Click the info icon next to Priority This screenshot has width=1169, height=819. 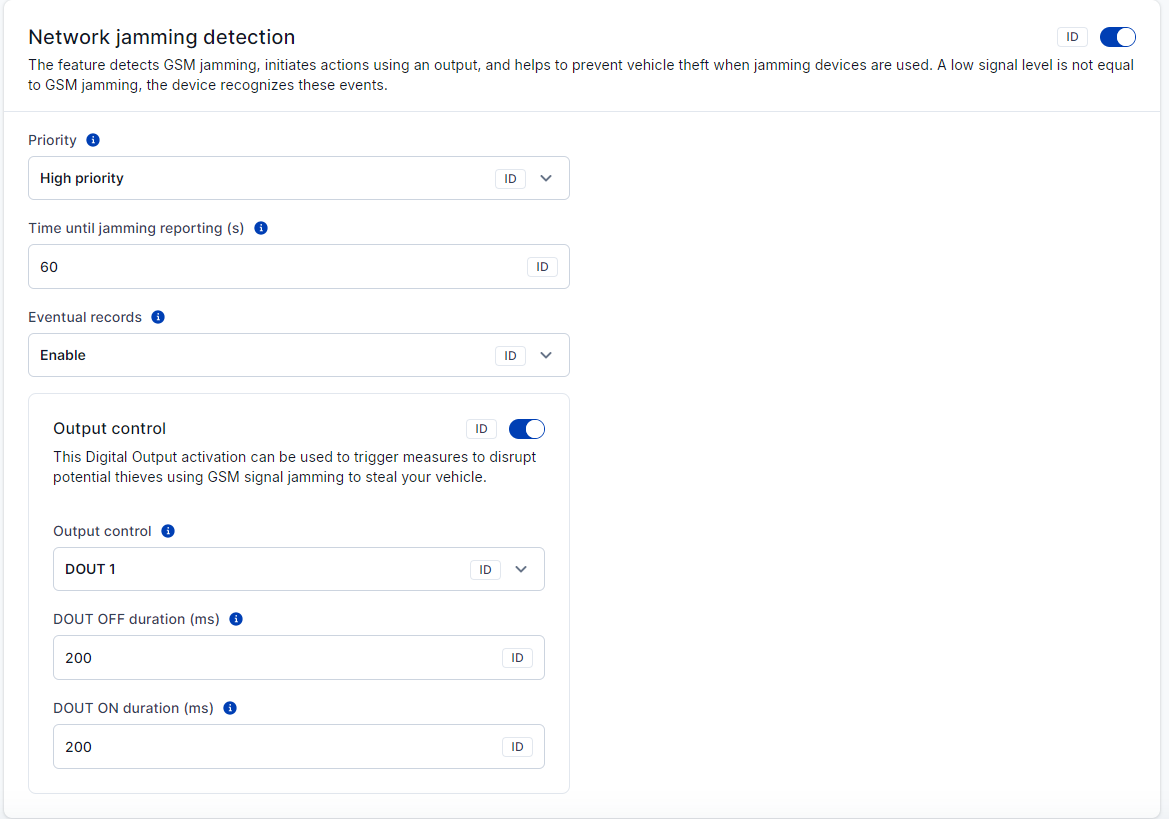pyautogui.click(x=93, y=140)
